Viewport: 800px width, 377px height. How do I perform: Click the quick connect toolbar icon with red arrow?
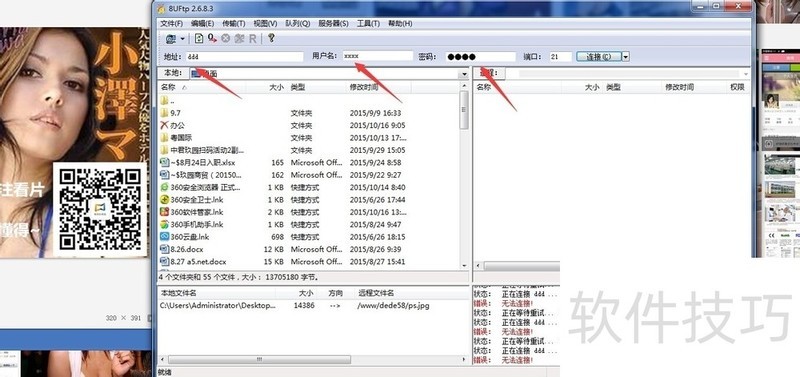tap(212, 38)
